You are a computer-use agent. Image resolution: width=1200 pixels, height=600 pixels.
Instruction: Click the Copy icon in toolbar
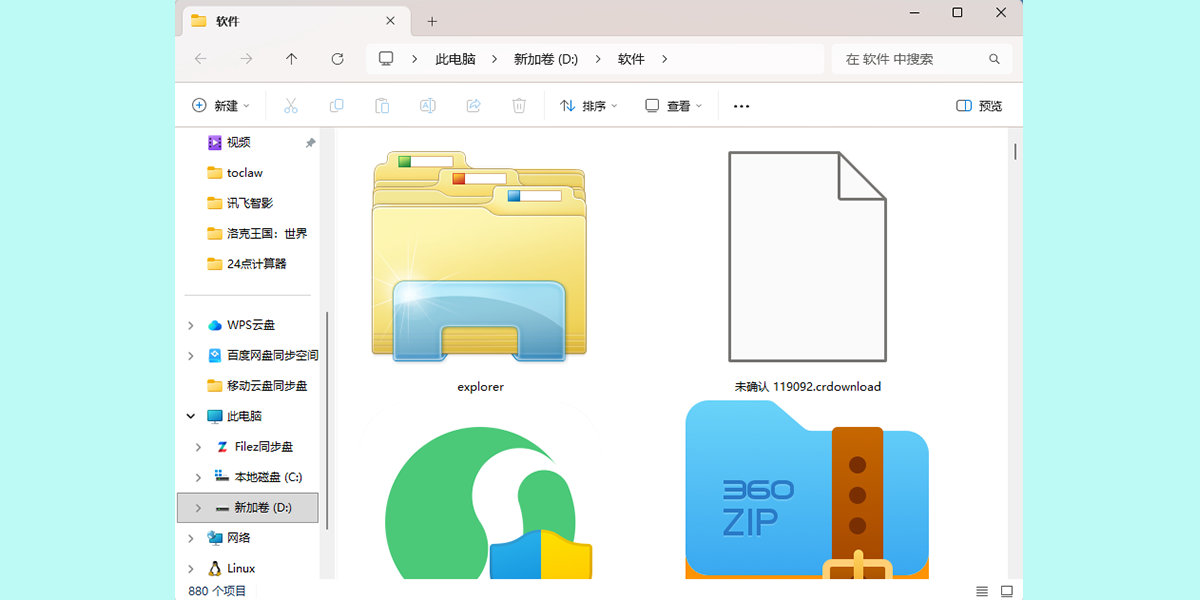pyautogui.click(x=337, y=105)
